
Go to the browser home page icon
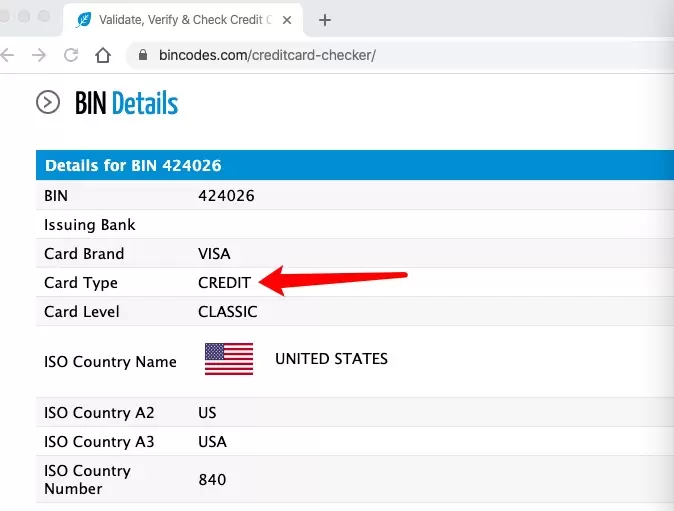coord(103,55)
